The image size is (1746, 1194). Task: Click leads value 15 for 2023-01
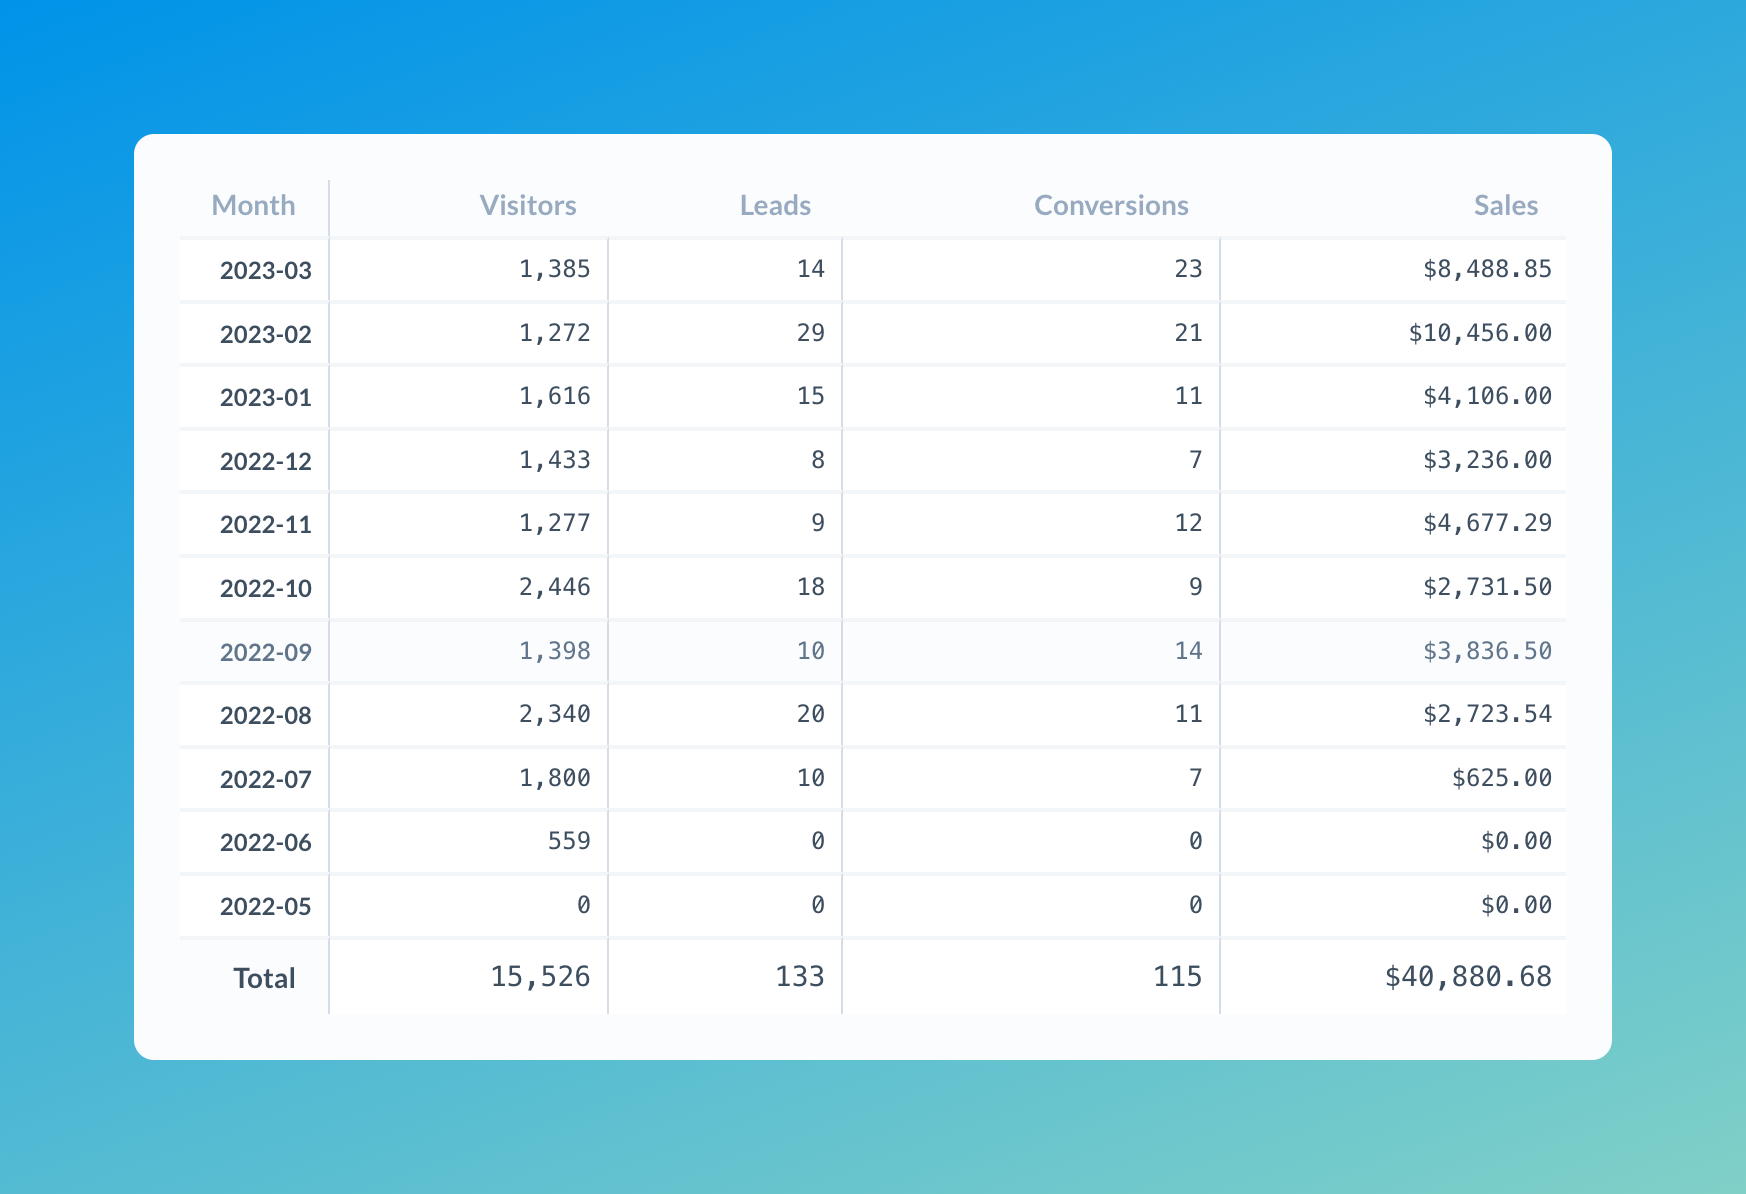point(811,396)
